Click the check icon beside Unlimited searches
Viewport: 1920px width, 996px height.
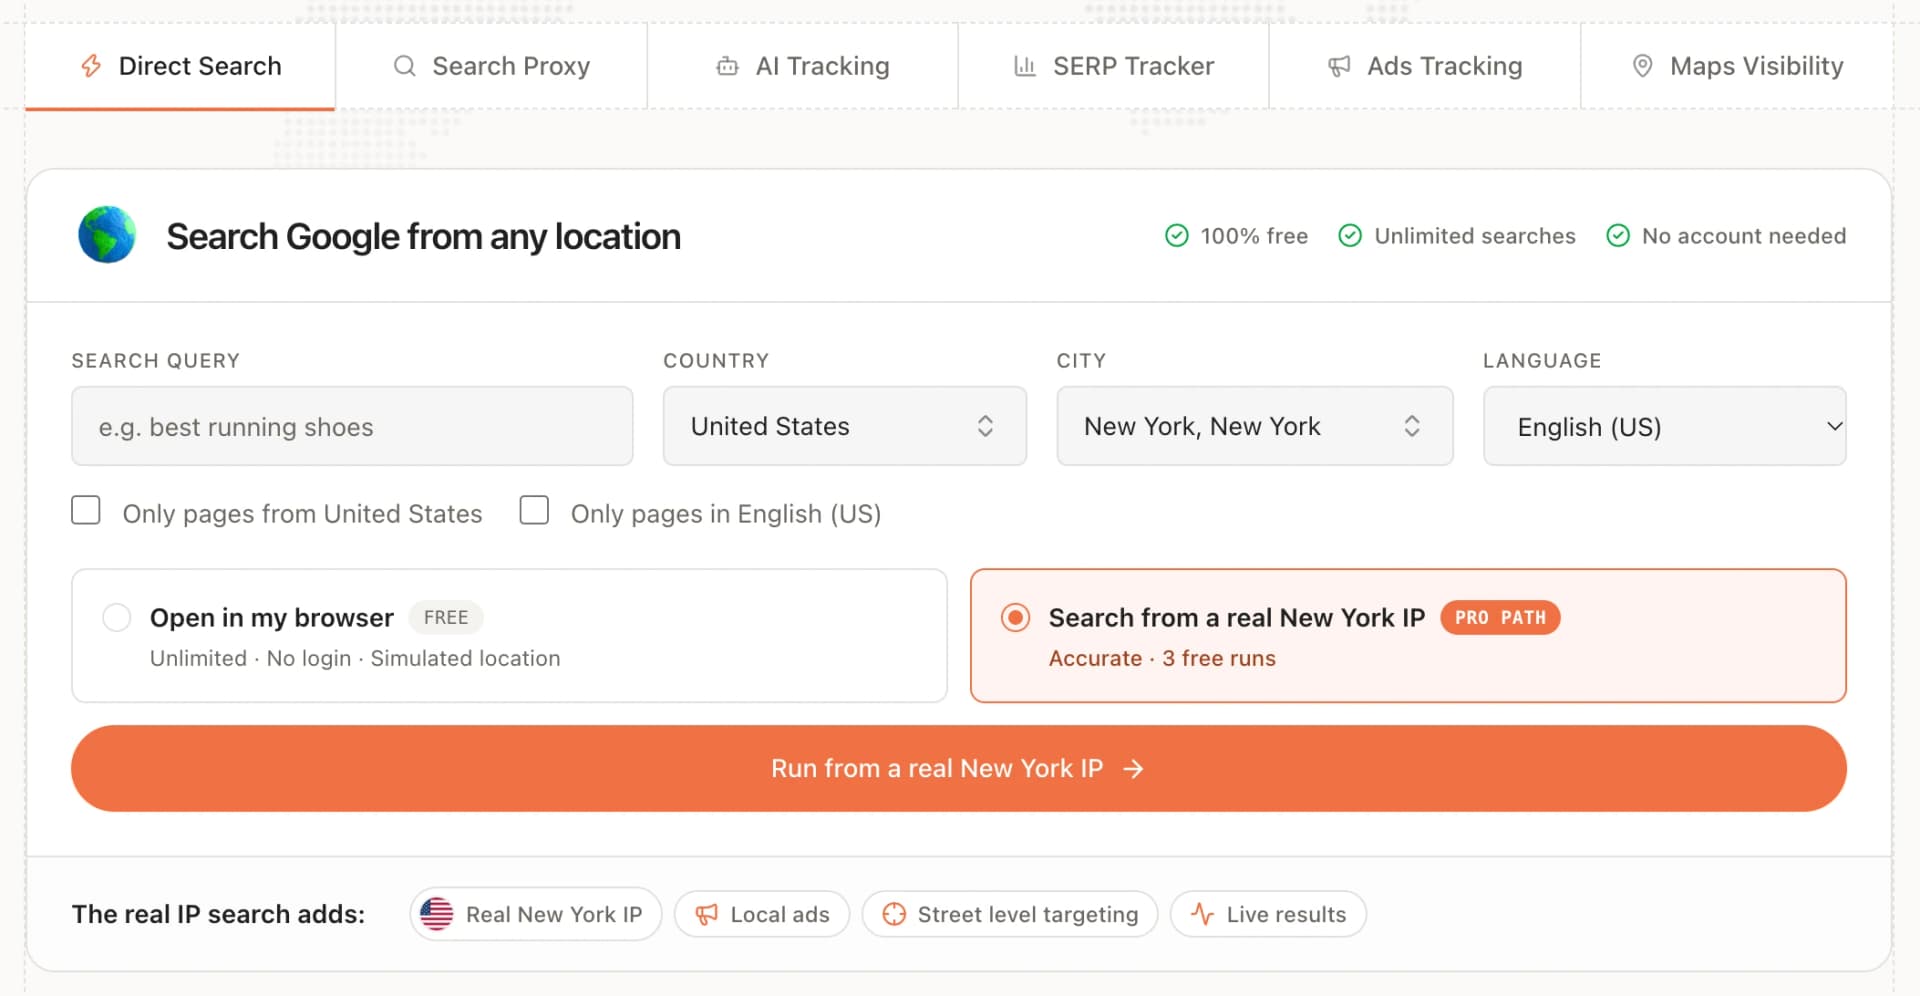1350,235
